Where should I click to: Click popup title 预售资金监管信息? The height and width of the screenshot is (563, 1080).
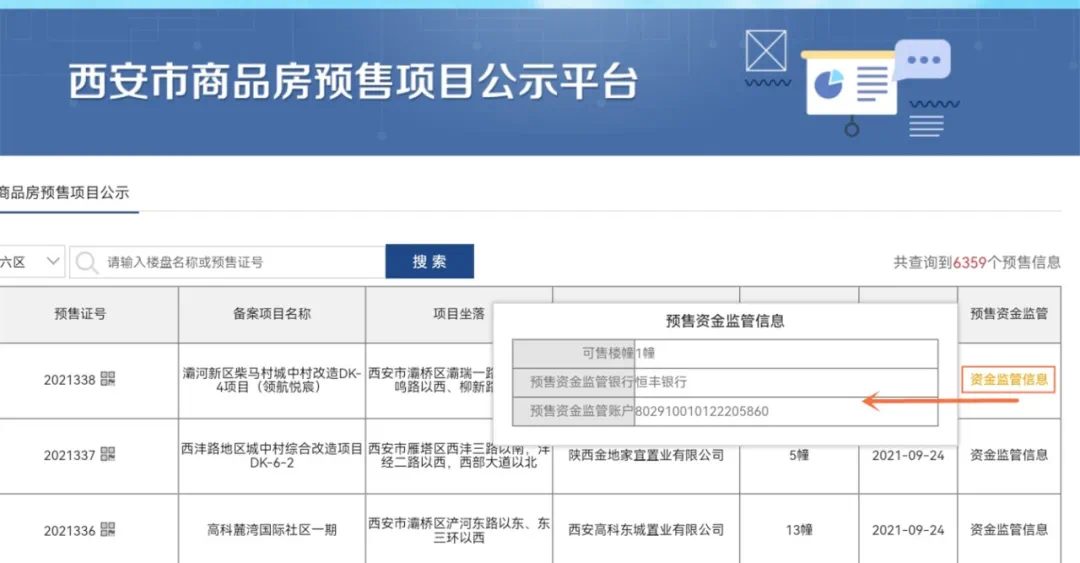pos(725,321)
